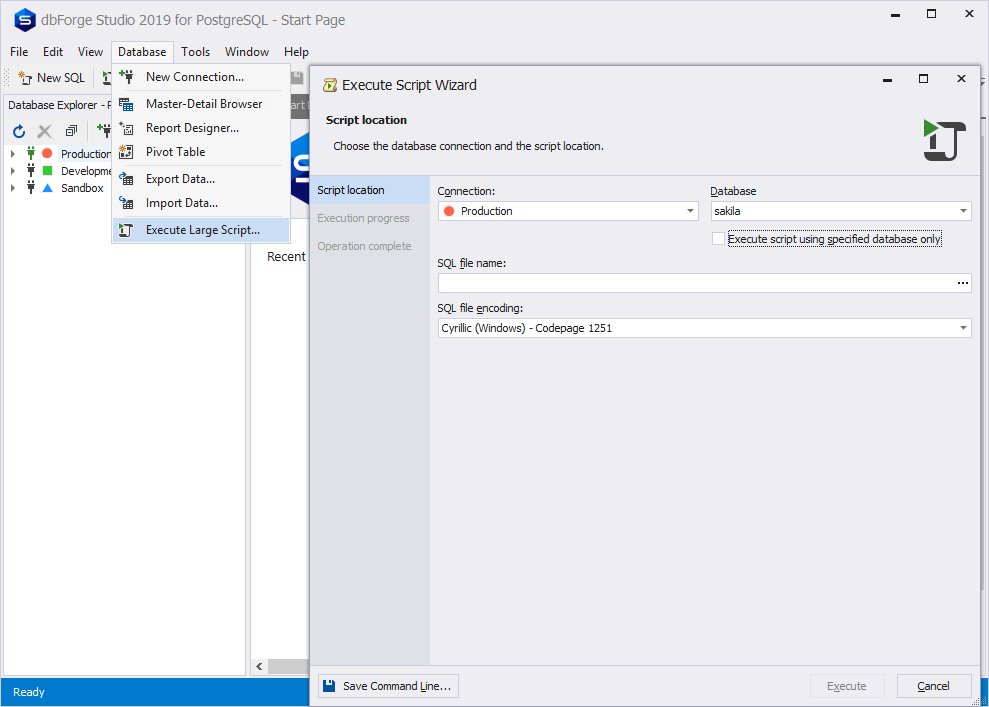Open the Database dropdown showing sakila
989x707 pixels.
pyautogui.click(x=963, y=211)
